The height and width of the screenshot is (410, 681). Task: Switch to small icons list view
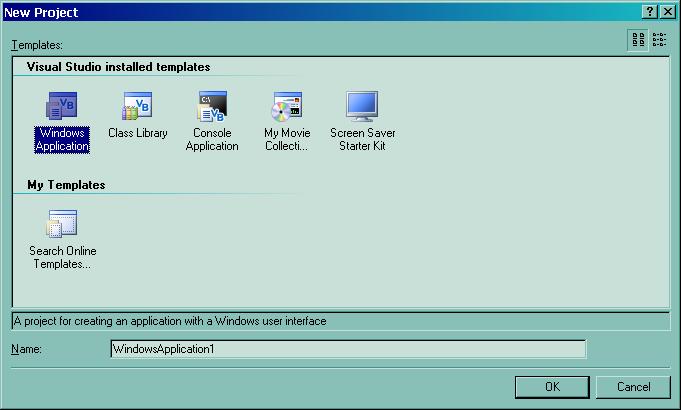point(659,40)
